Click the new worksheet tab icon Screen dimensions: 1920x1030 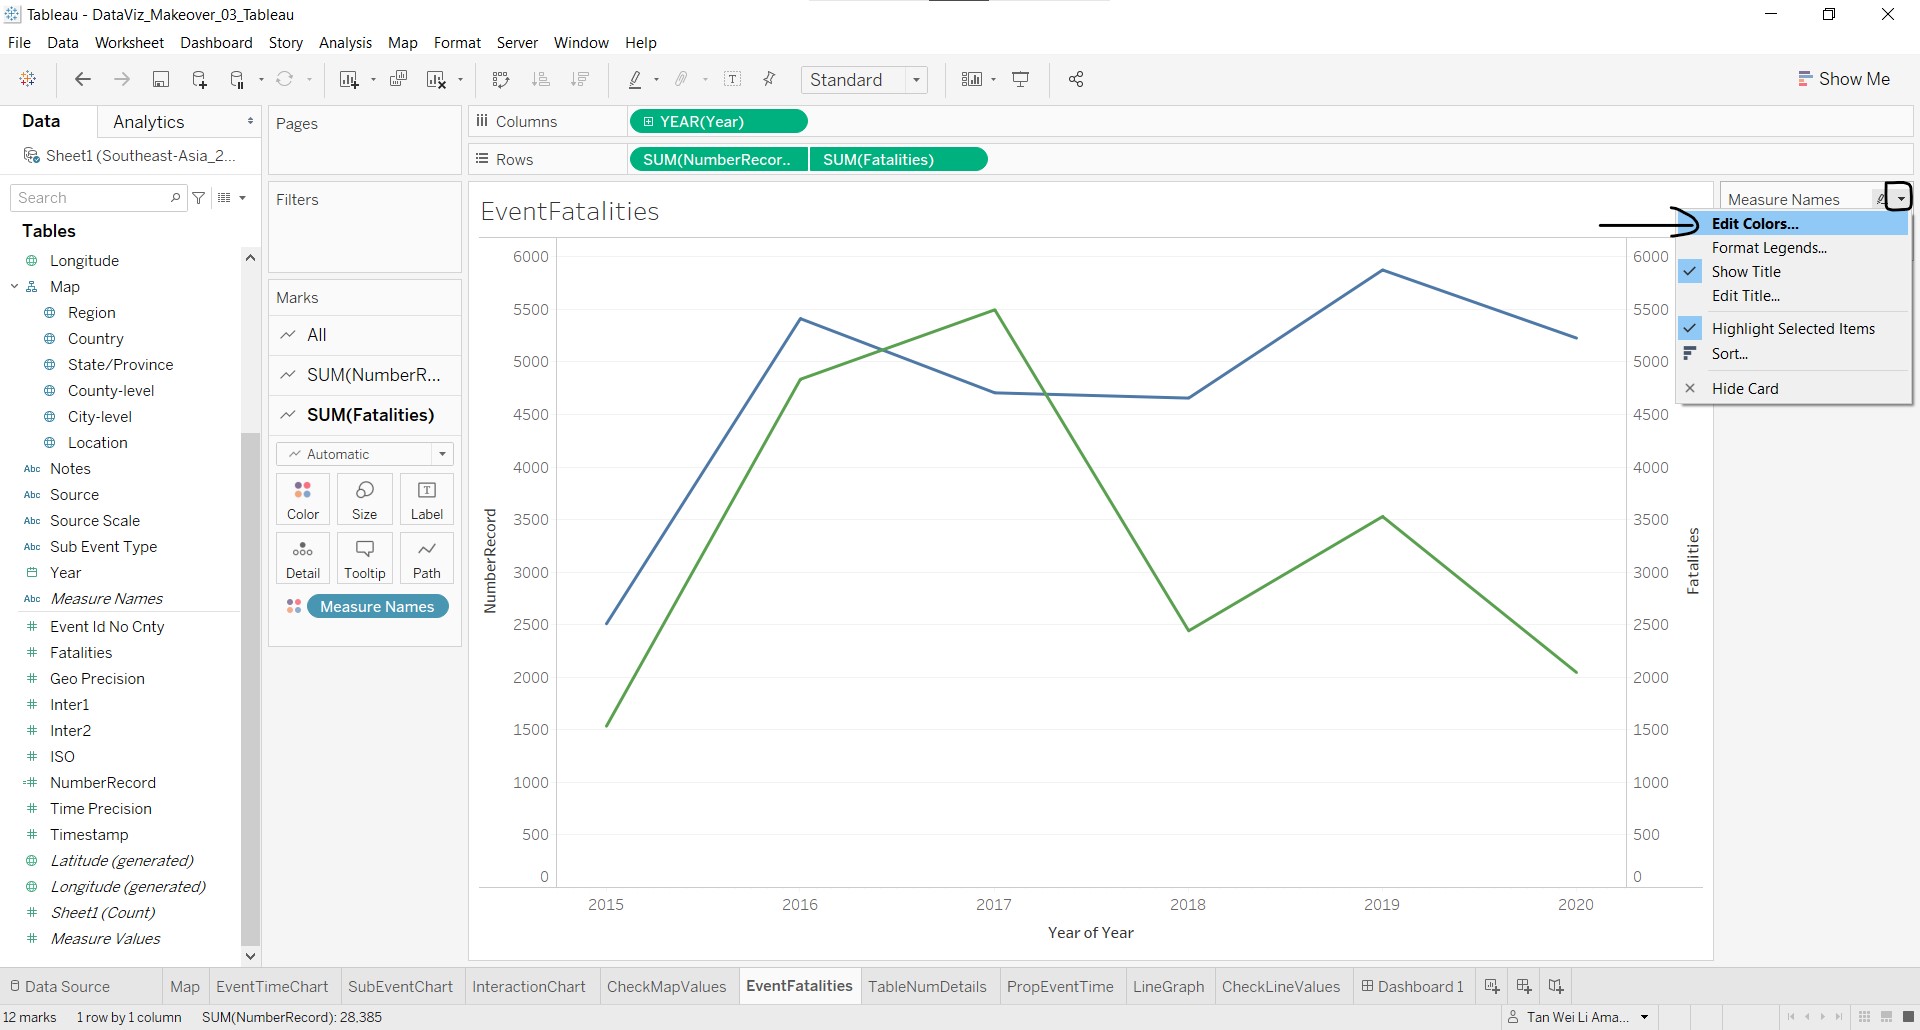click(x=1492, y=986)
